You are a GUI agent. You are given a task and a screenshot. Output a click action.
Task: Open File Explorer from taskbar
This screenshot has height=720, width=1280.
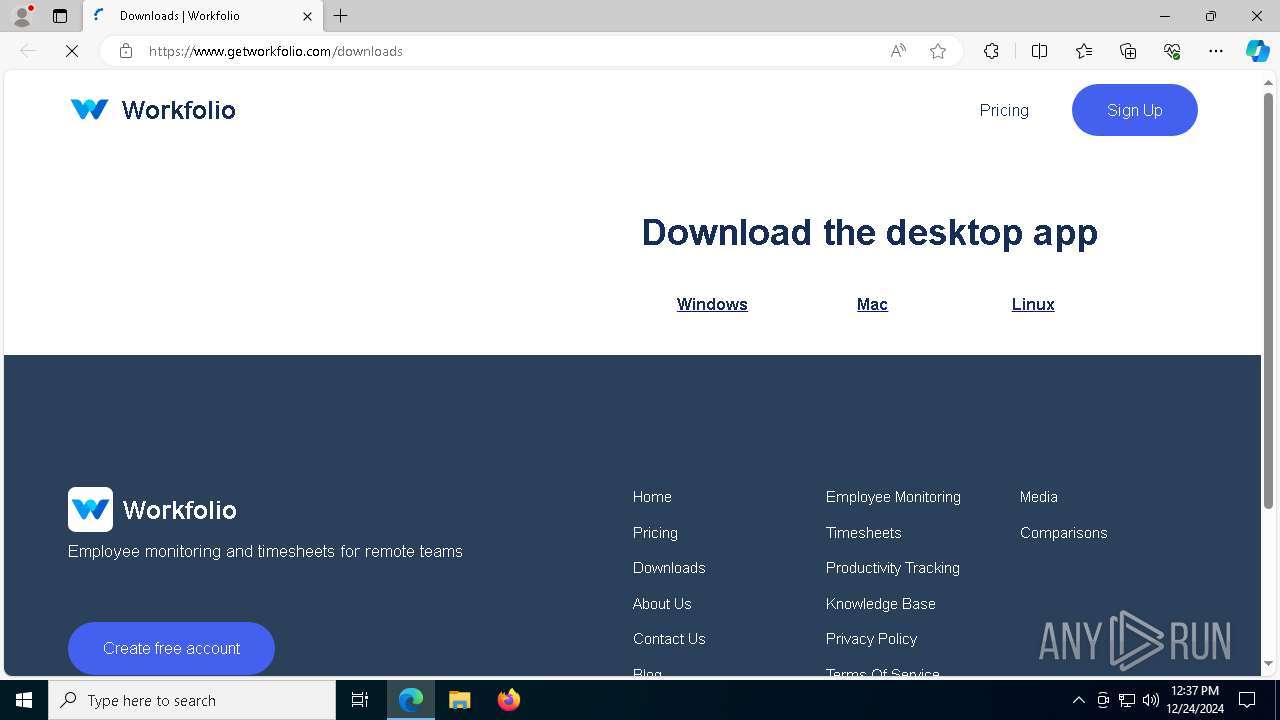click(460, 700)
